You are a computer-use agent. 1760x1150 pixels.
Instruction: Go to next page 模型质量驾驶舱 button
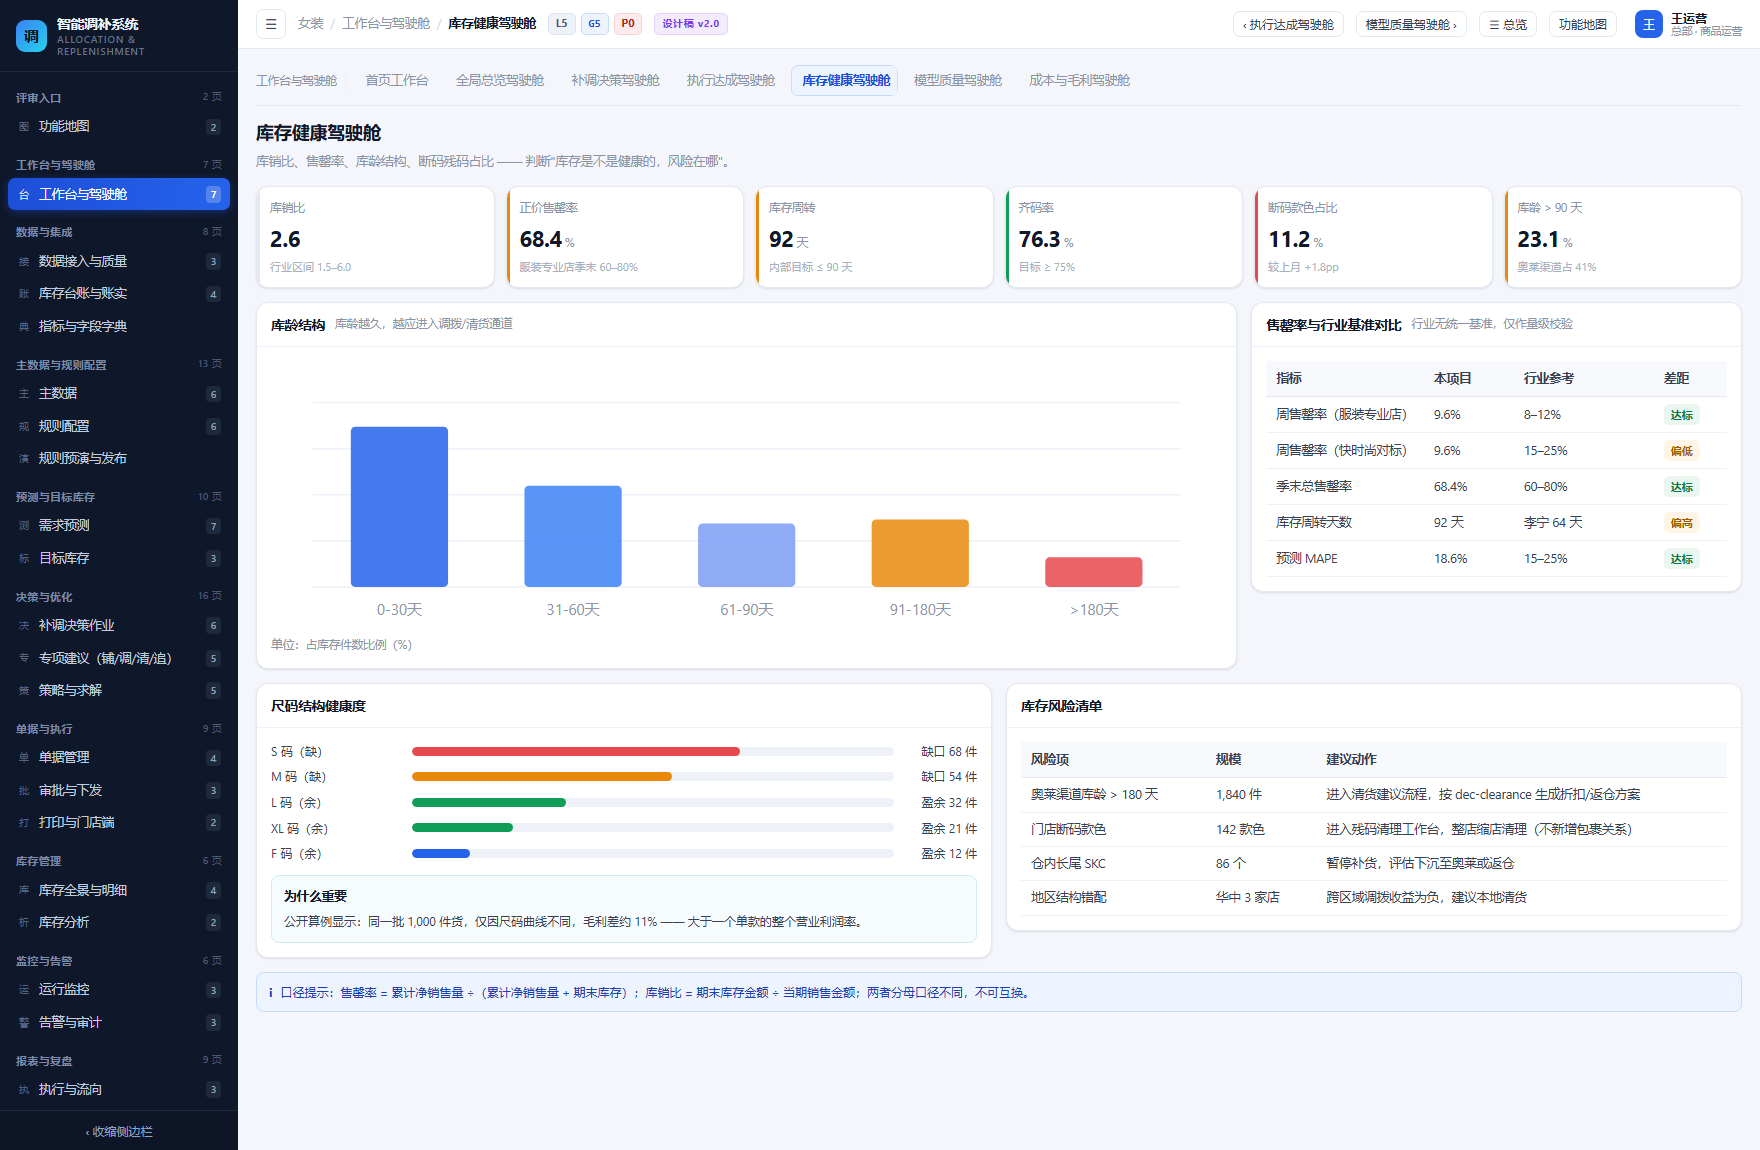pyautogui.click(x=1411, y=24)
